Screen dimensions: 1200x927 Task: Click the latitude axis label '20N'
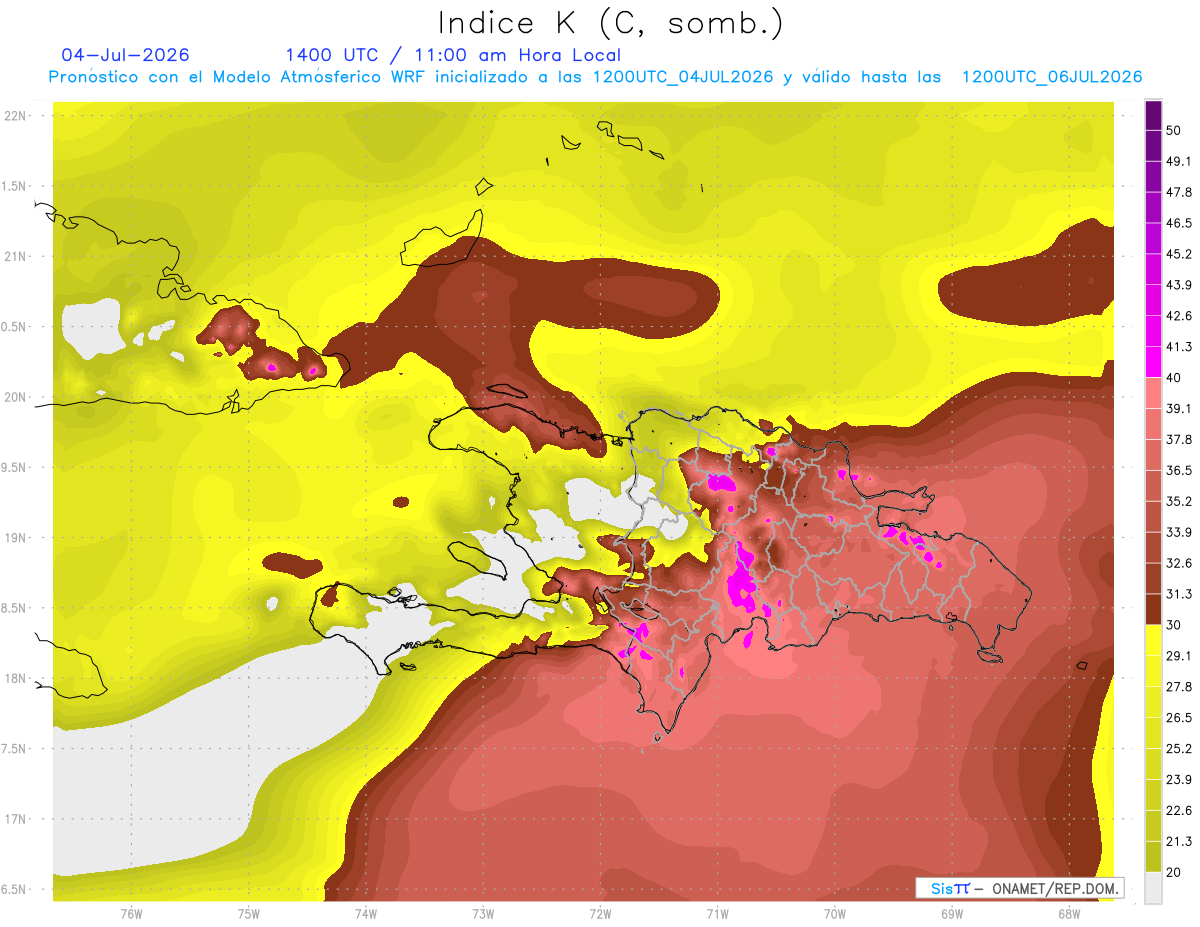point(17,397)
